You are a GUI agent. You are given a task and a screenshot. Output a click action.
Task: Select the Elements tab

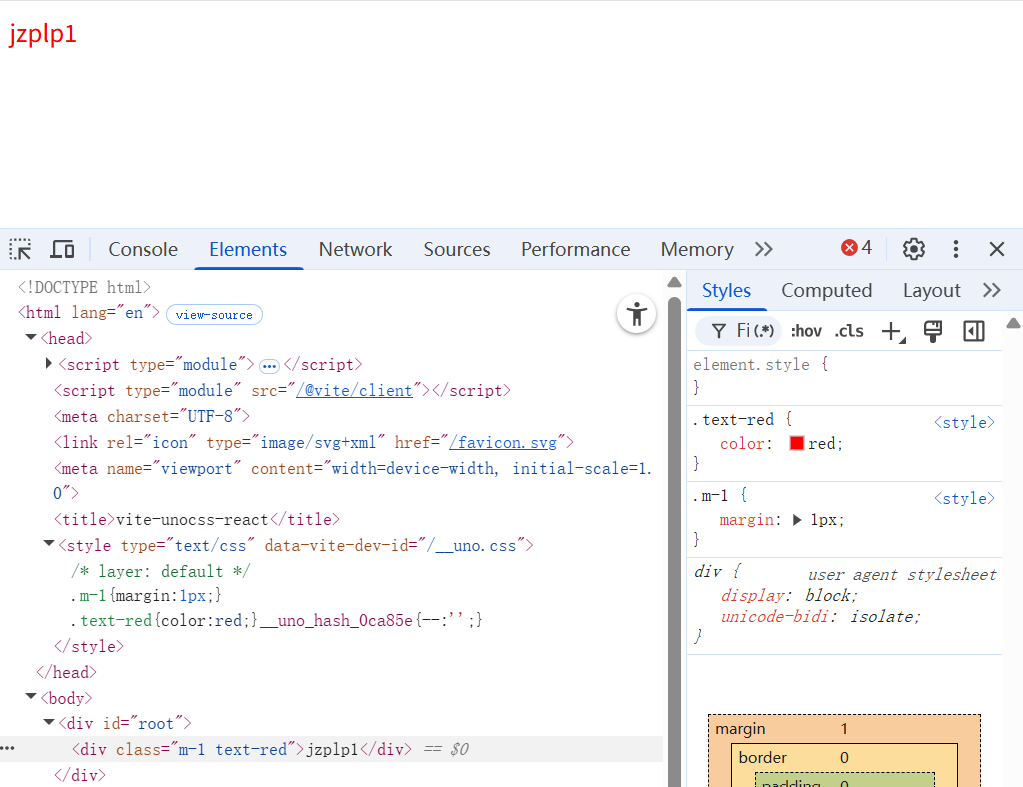tap(248, 249)
